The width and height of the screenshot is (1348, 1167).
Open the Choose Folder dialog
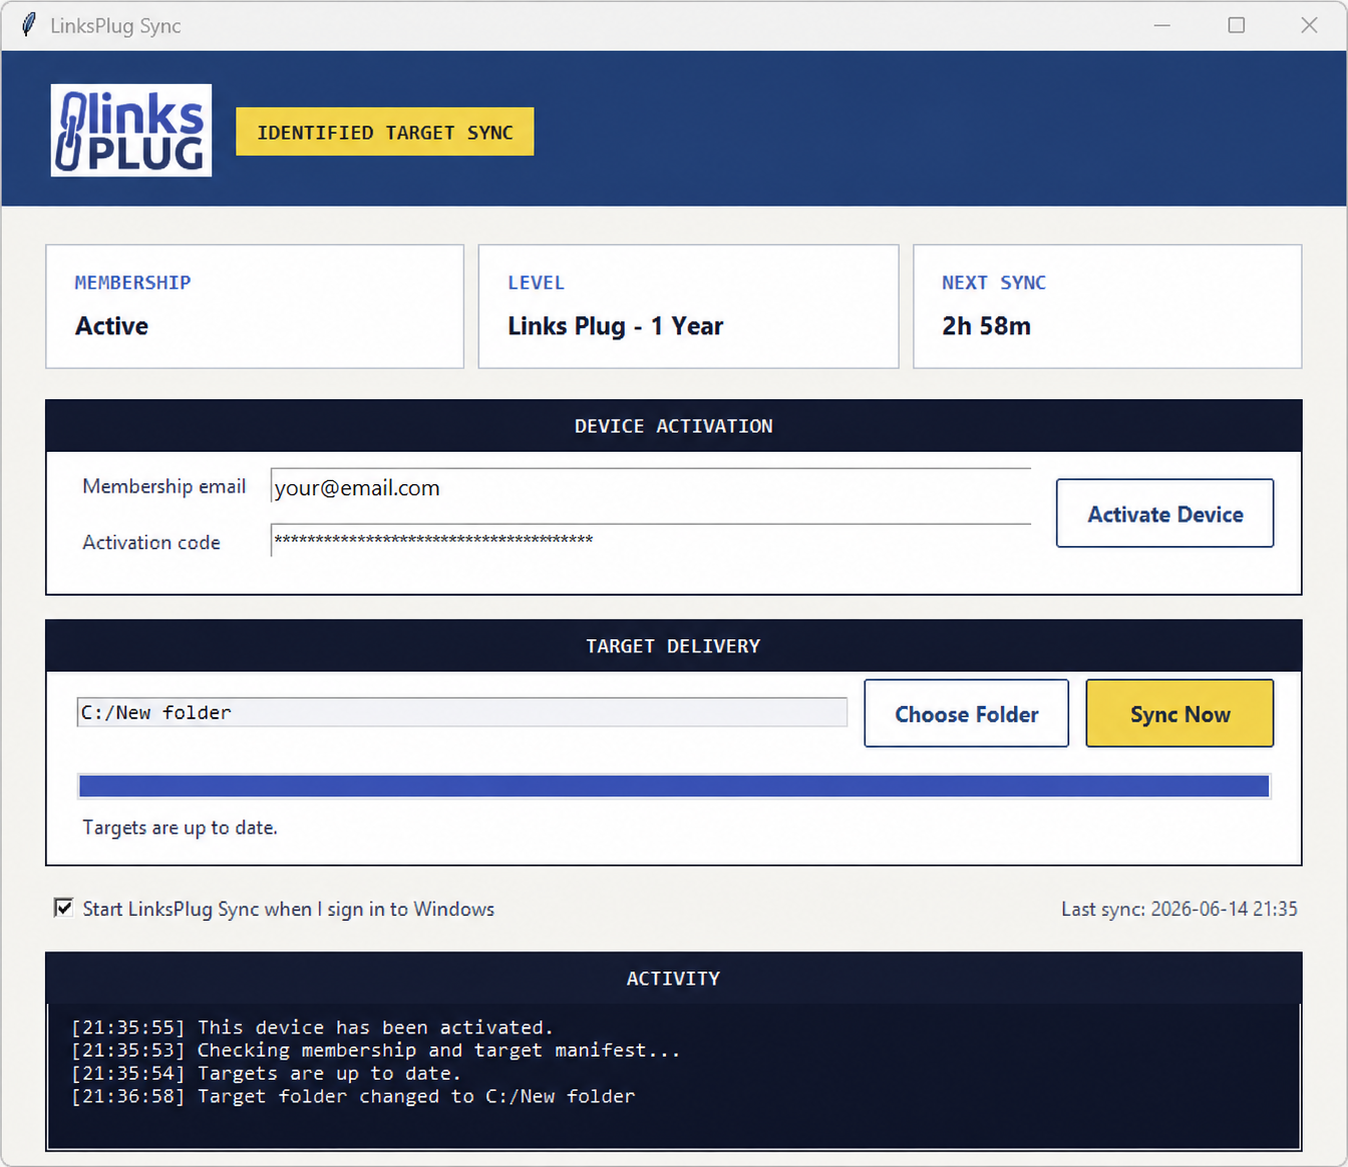[x=966, y=714]
